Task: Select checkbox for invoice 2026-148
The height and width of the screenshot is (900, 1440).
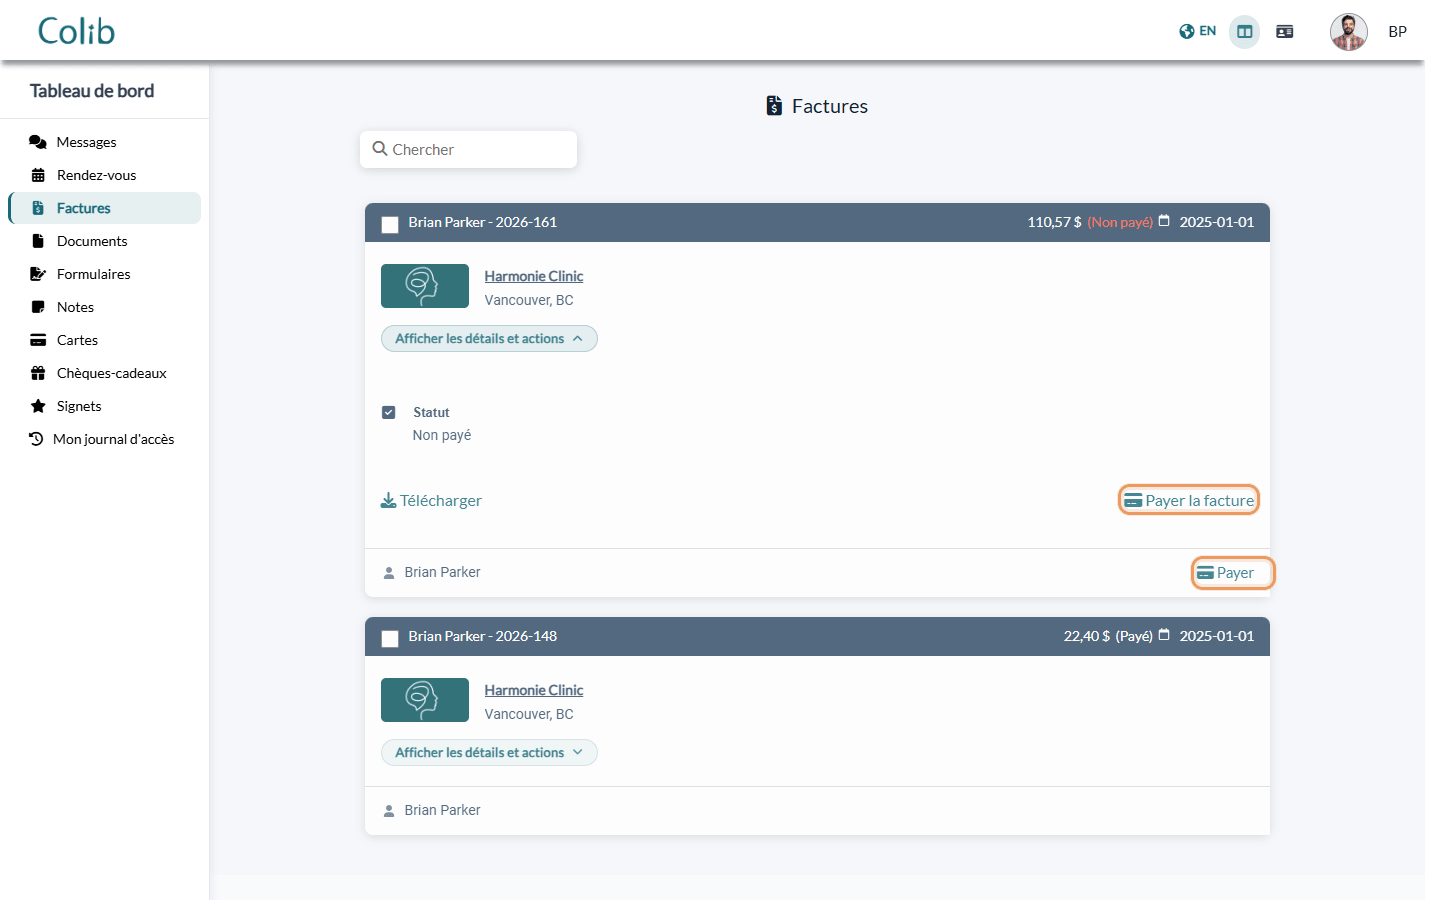Action: [390, 639]
